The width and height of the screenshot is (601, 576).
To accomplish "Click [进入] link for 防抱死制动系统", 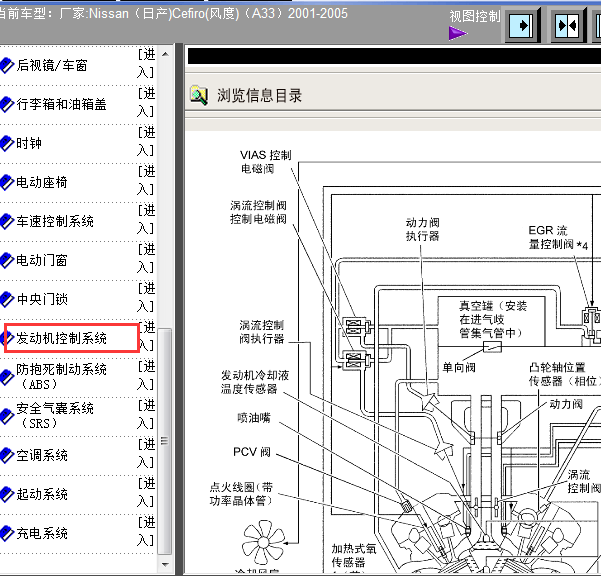I will (146, 375).
